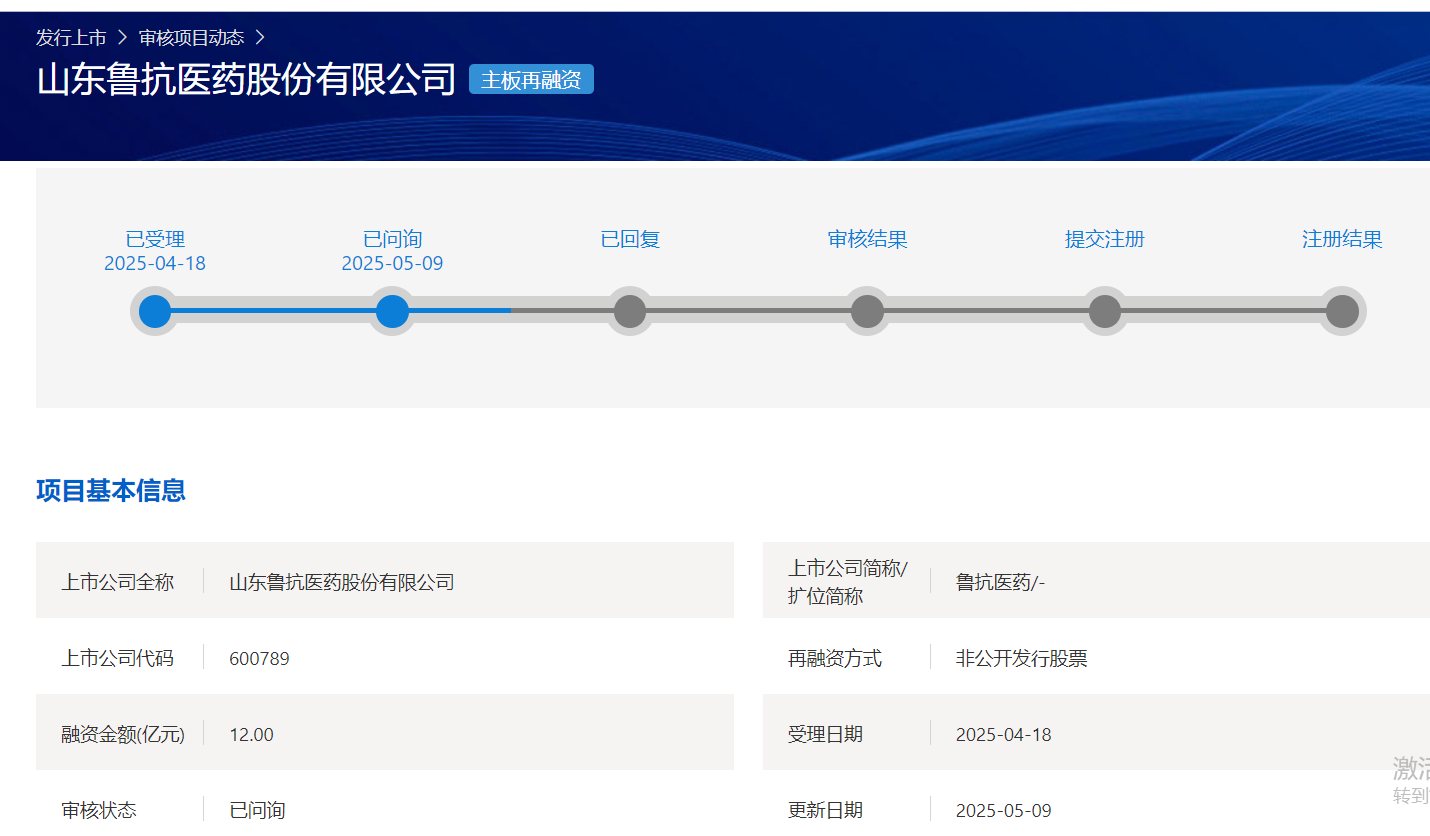Click the 更新日期 value 2025-05-09
The image size is (1430, 836).
pyautogui.click(x=1003, y=810)
